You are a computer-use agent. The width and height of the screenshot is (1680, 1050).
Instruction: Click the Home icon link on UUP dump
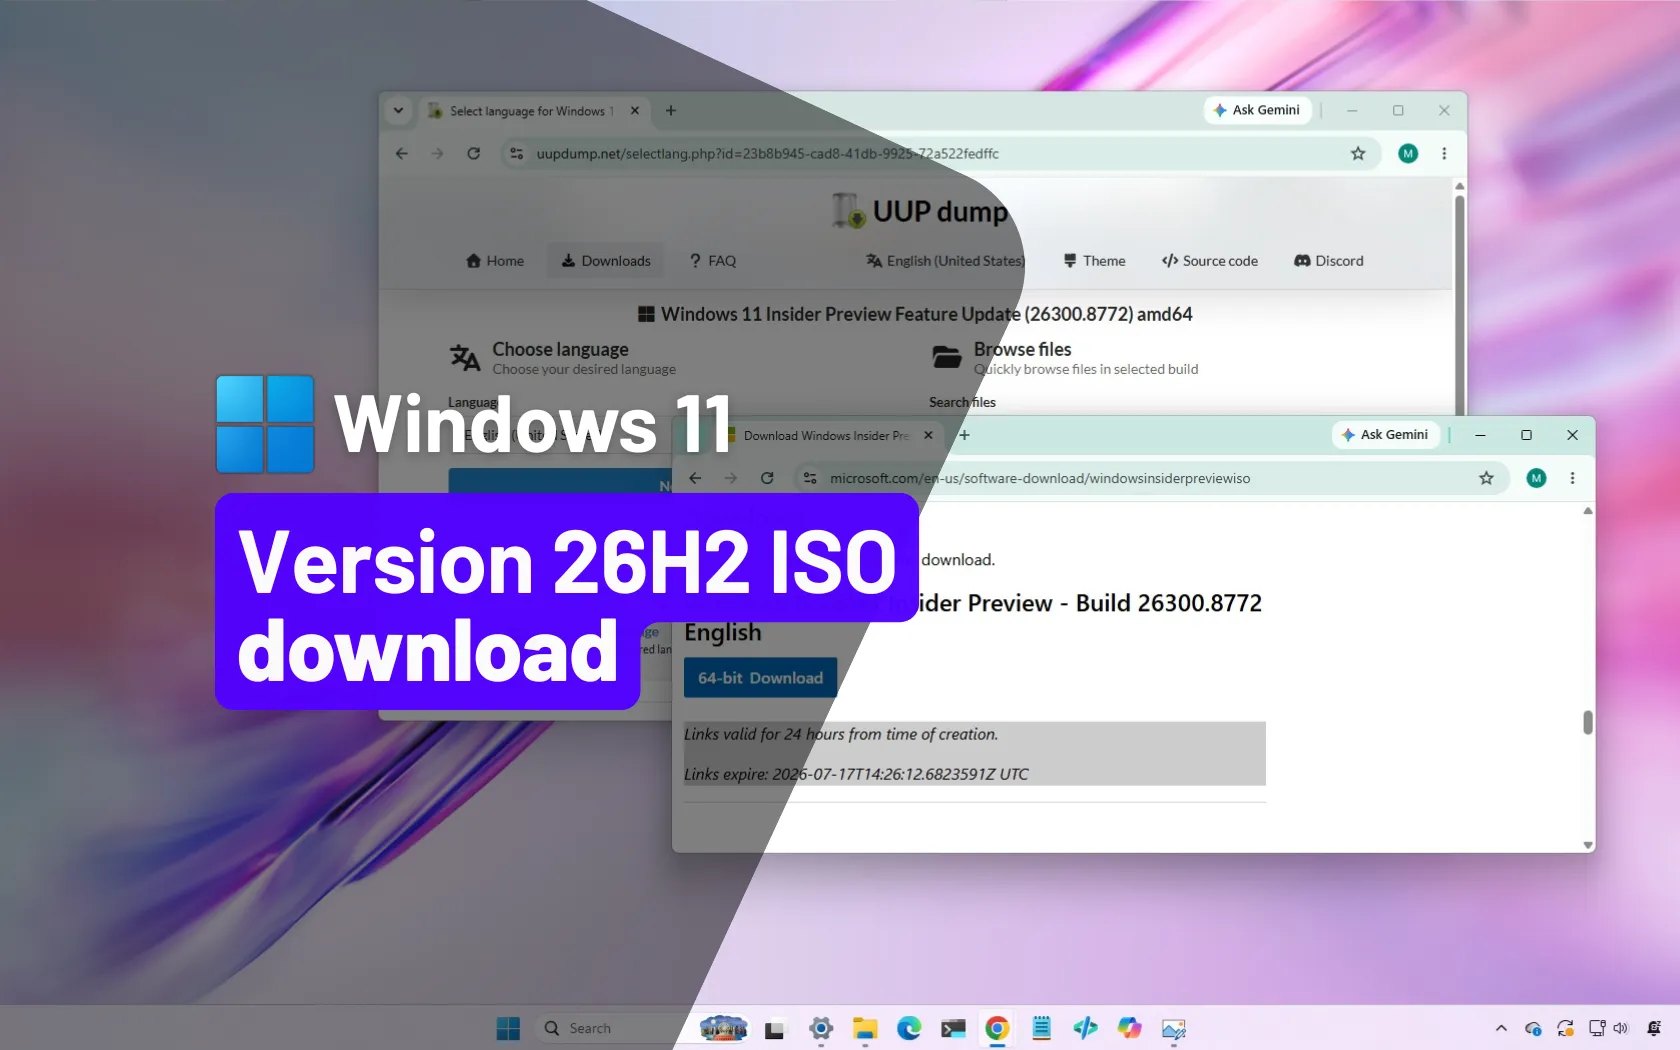point(495,261)
